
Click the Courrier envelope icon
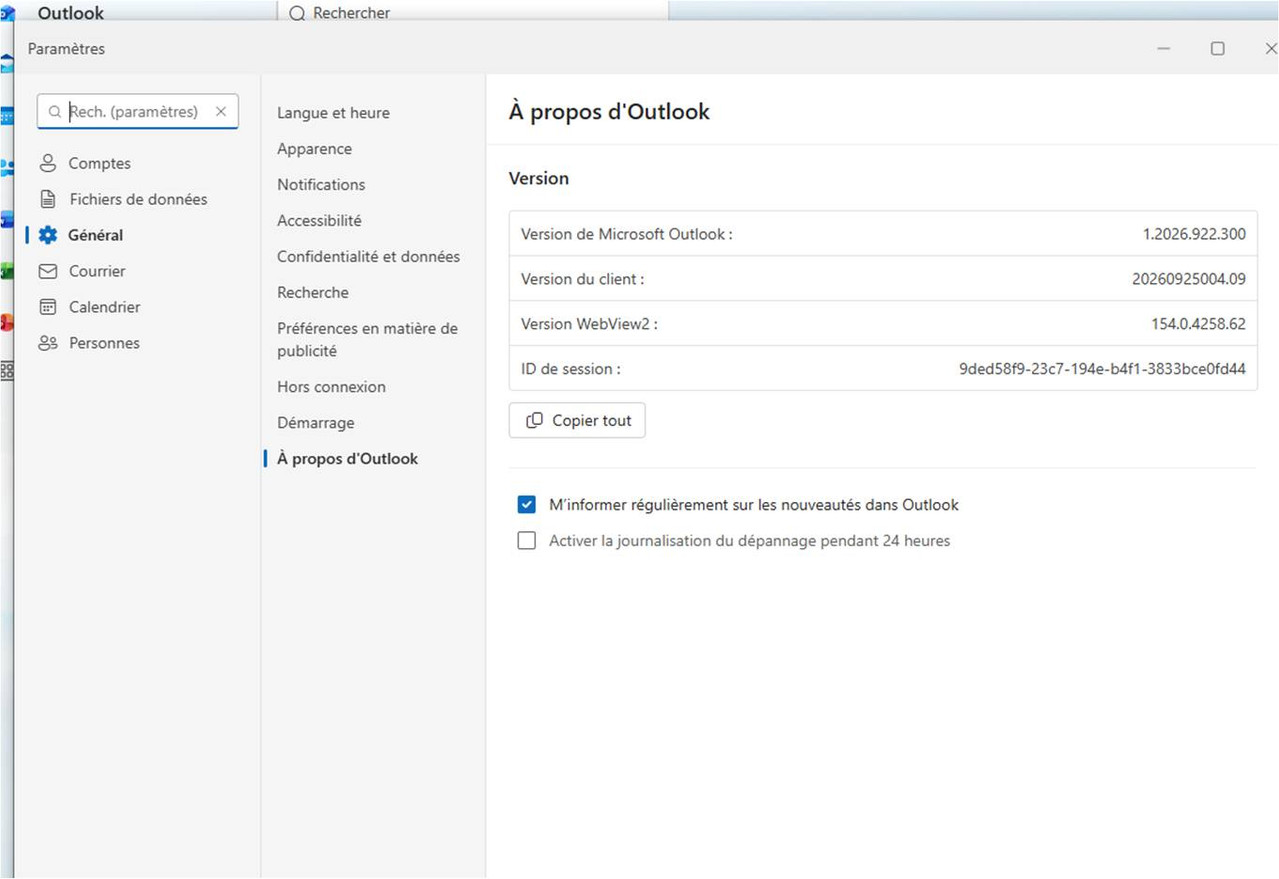tap(48, 271)
